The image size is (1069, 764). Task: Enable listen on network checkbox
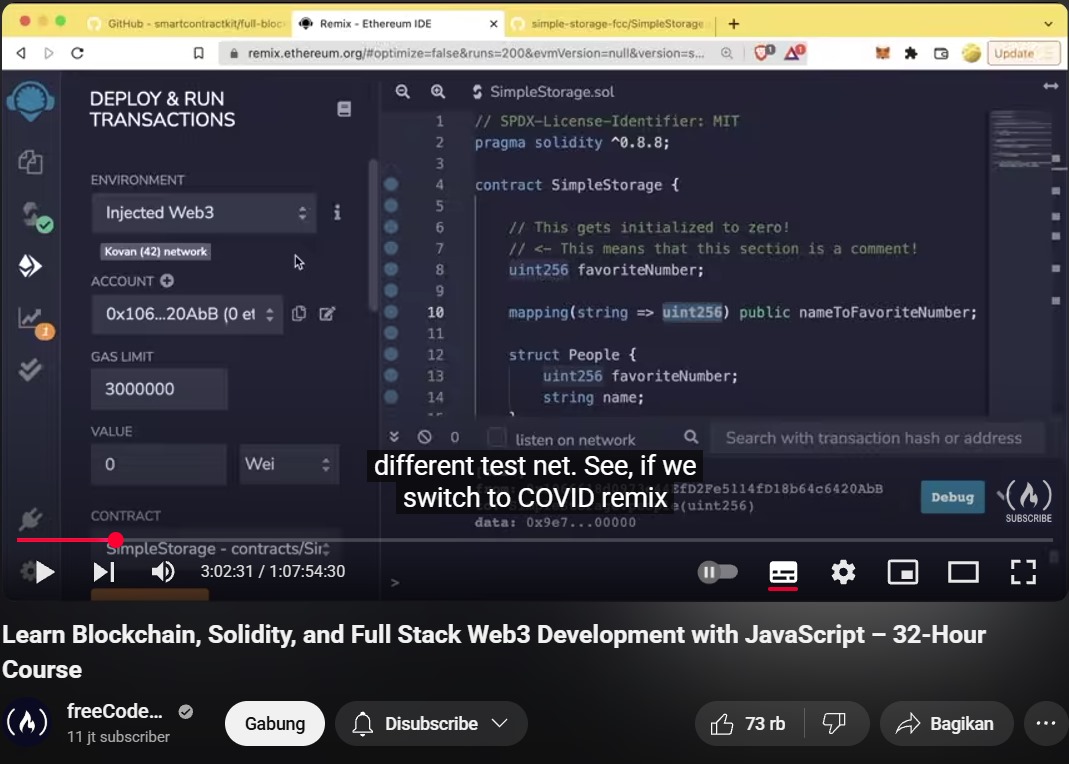(x=497, y=438)
